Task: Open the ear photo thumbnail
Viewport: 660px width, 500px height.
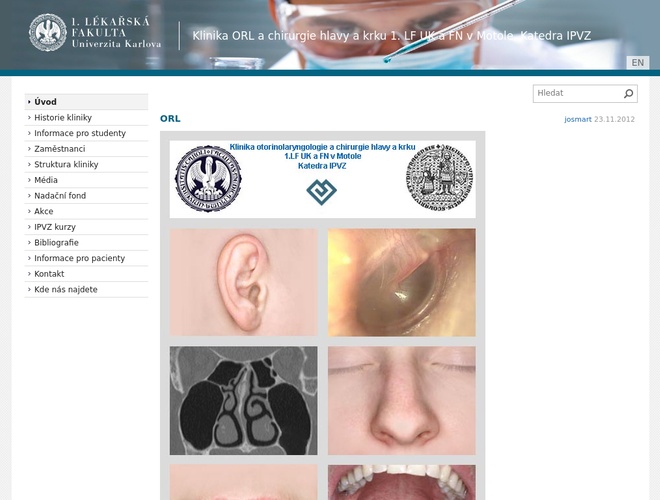Action: point(243,282)
